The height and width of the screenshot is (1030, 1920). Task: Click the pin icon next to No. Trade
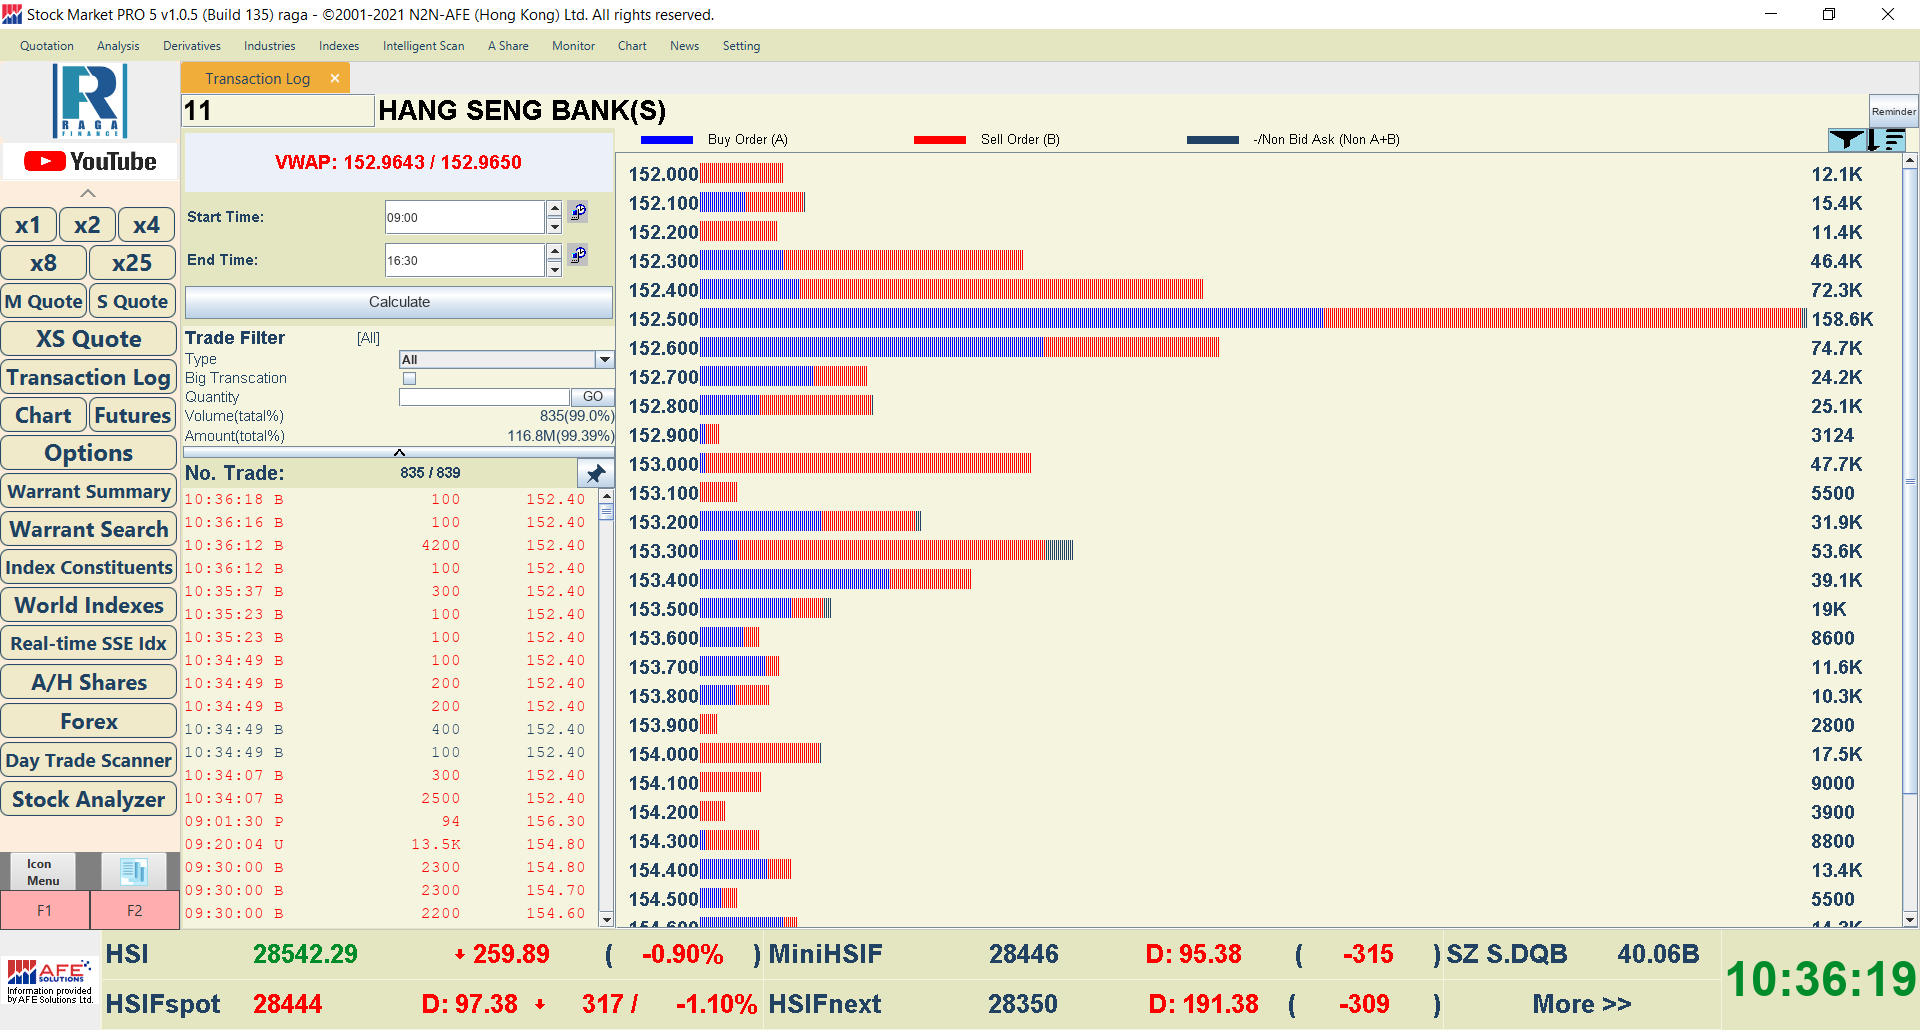[x=595, y=473]
